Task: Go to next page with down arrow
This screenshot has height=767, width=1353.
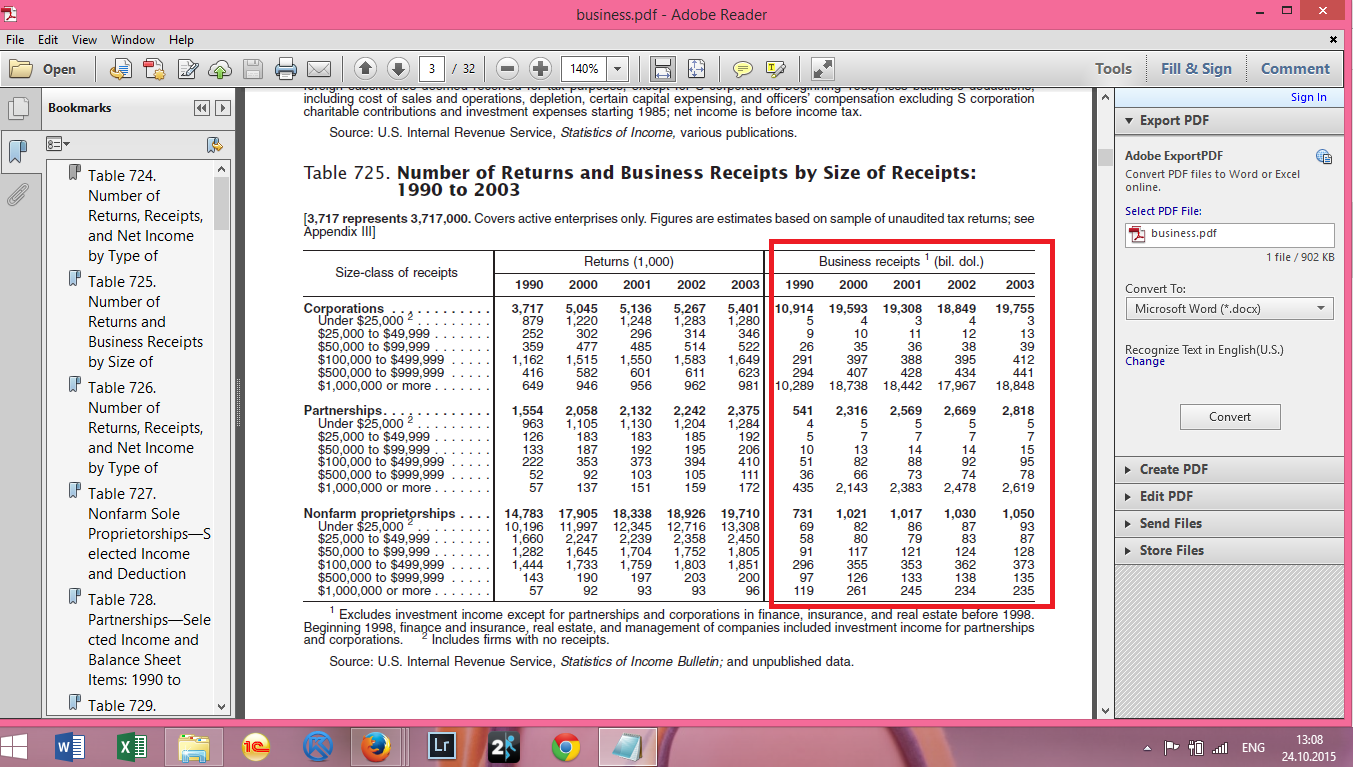Action: tap(398, 69)
